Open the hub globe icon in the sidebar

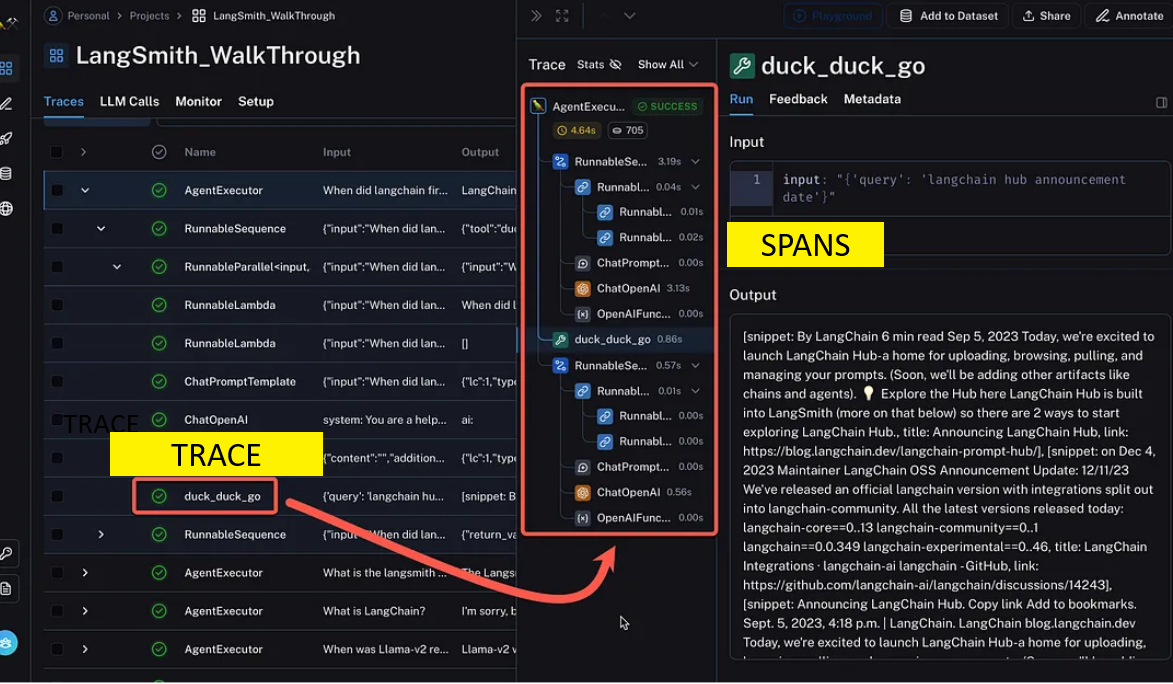point(7,209)
